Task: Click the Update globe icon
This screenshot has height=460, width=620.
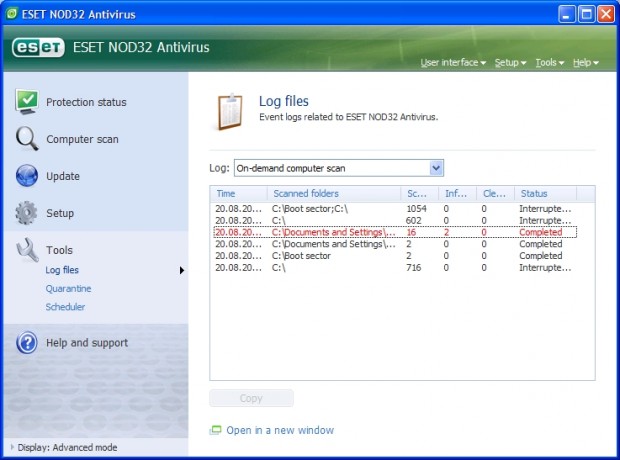Action: (x=27, y=176)
